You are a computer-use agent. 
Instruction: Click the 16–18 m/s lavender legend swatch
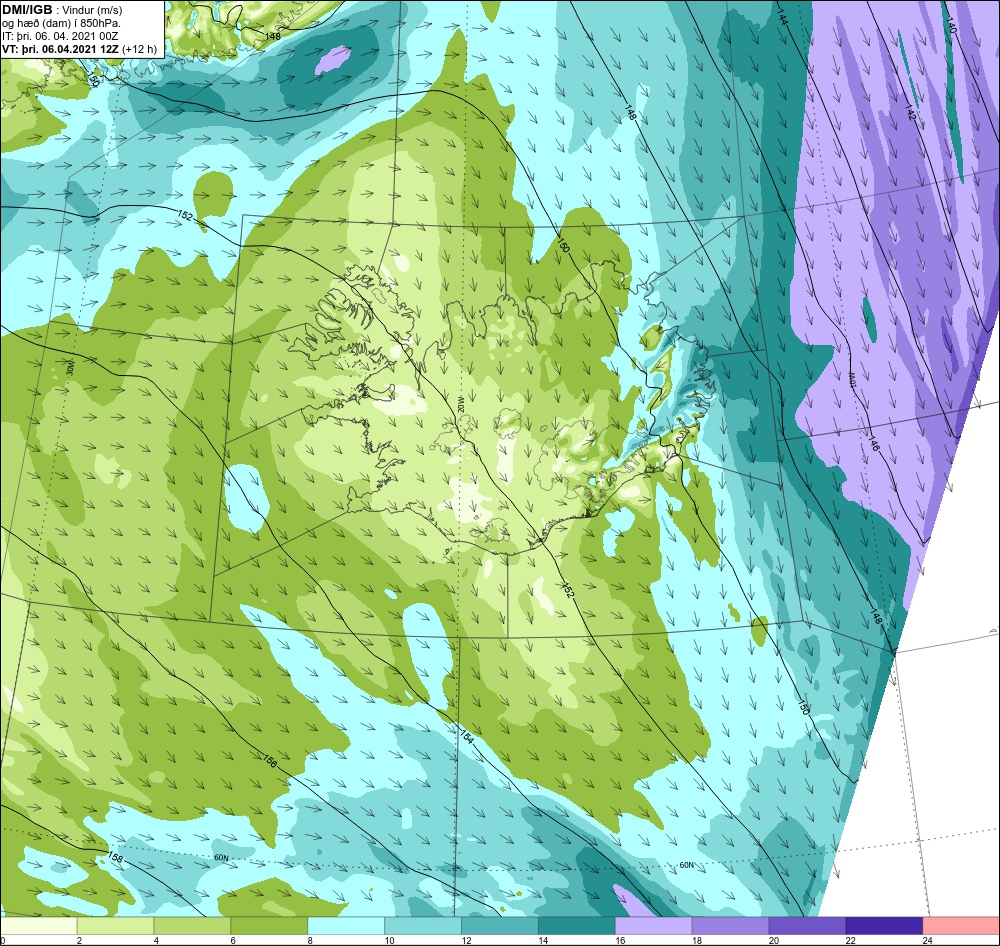(x=654, y=926)
